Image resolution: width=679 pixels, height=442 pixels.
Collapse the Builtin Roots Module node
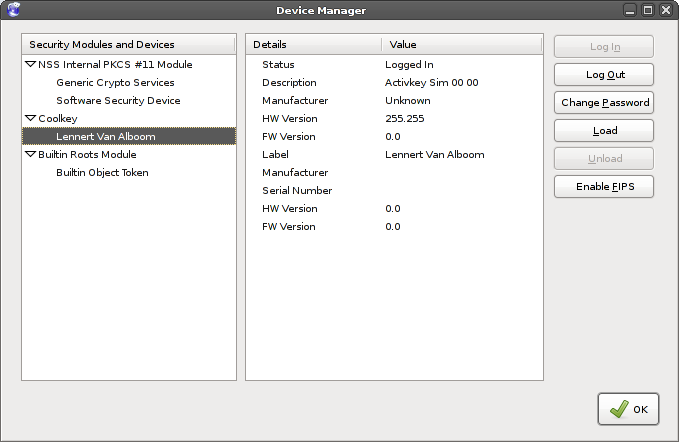click(29, 155)
